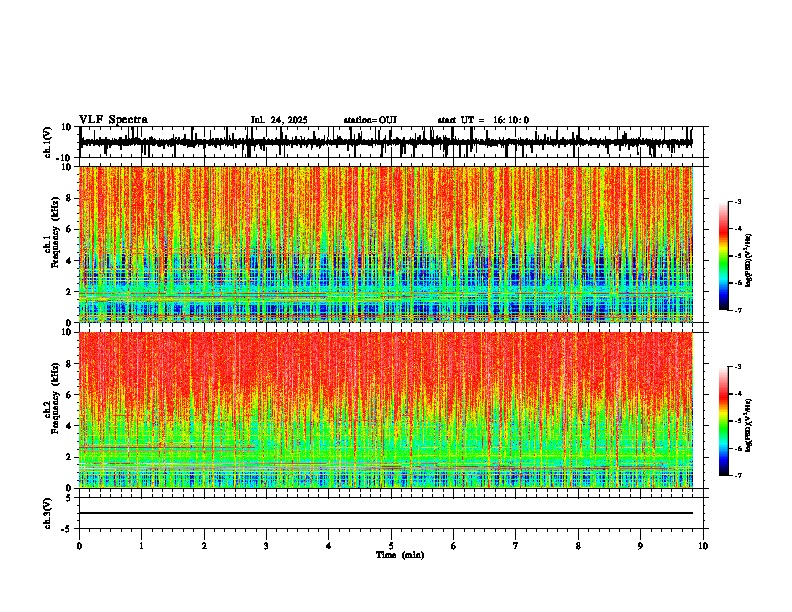The width and height of the screenshot is (792, 612).
Task: Click the ch.1 color scale bar
Action: pyautogui.click(x=723, y=256)
